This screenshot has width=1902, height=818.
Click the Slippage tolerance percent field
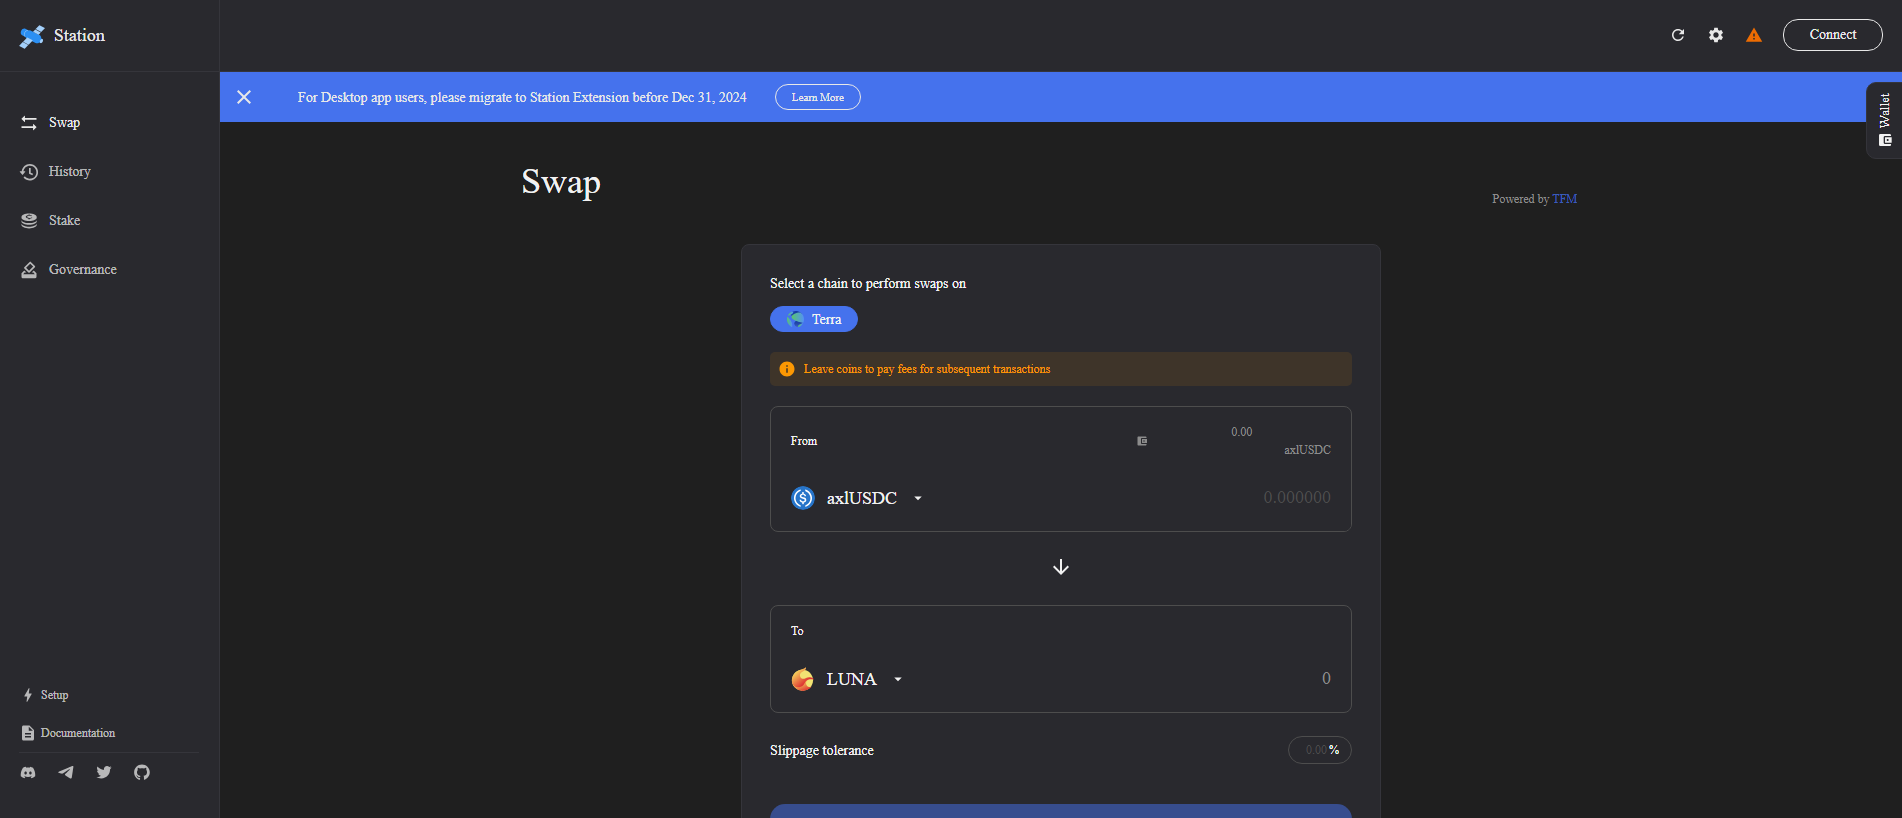[1320, 750]
